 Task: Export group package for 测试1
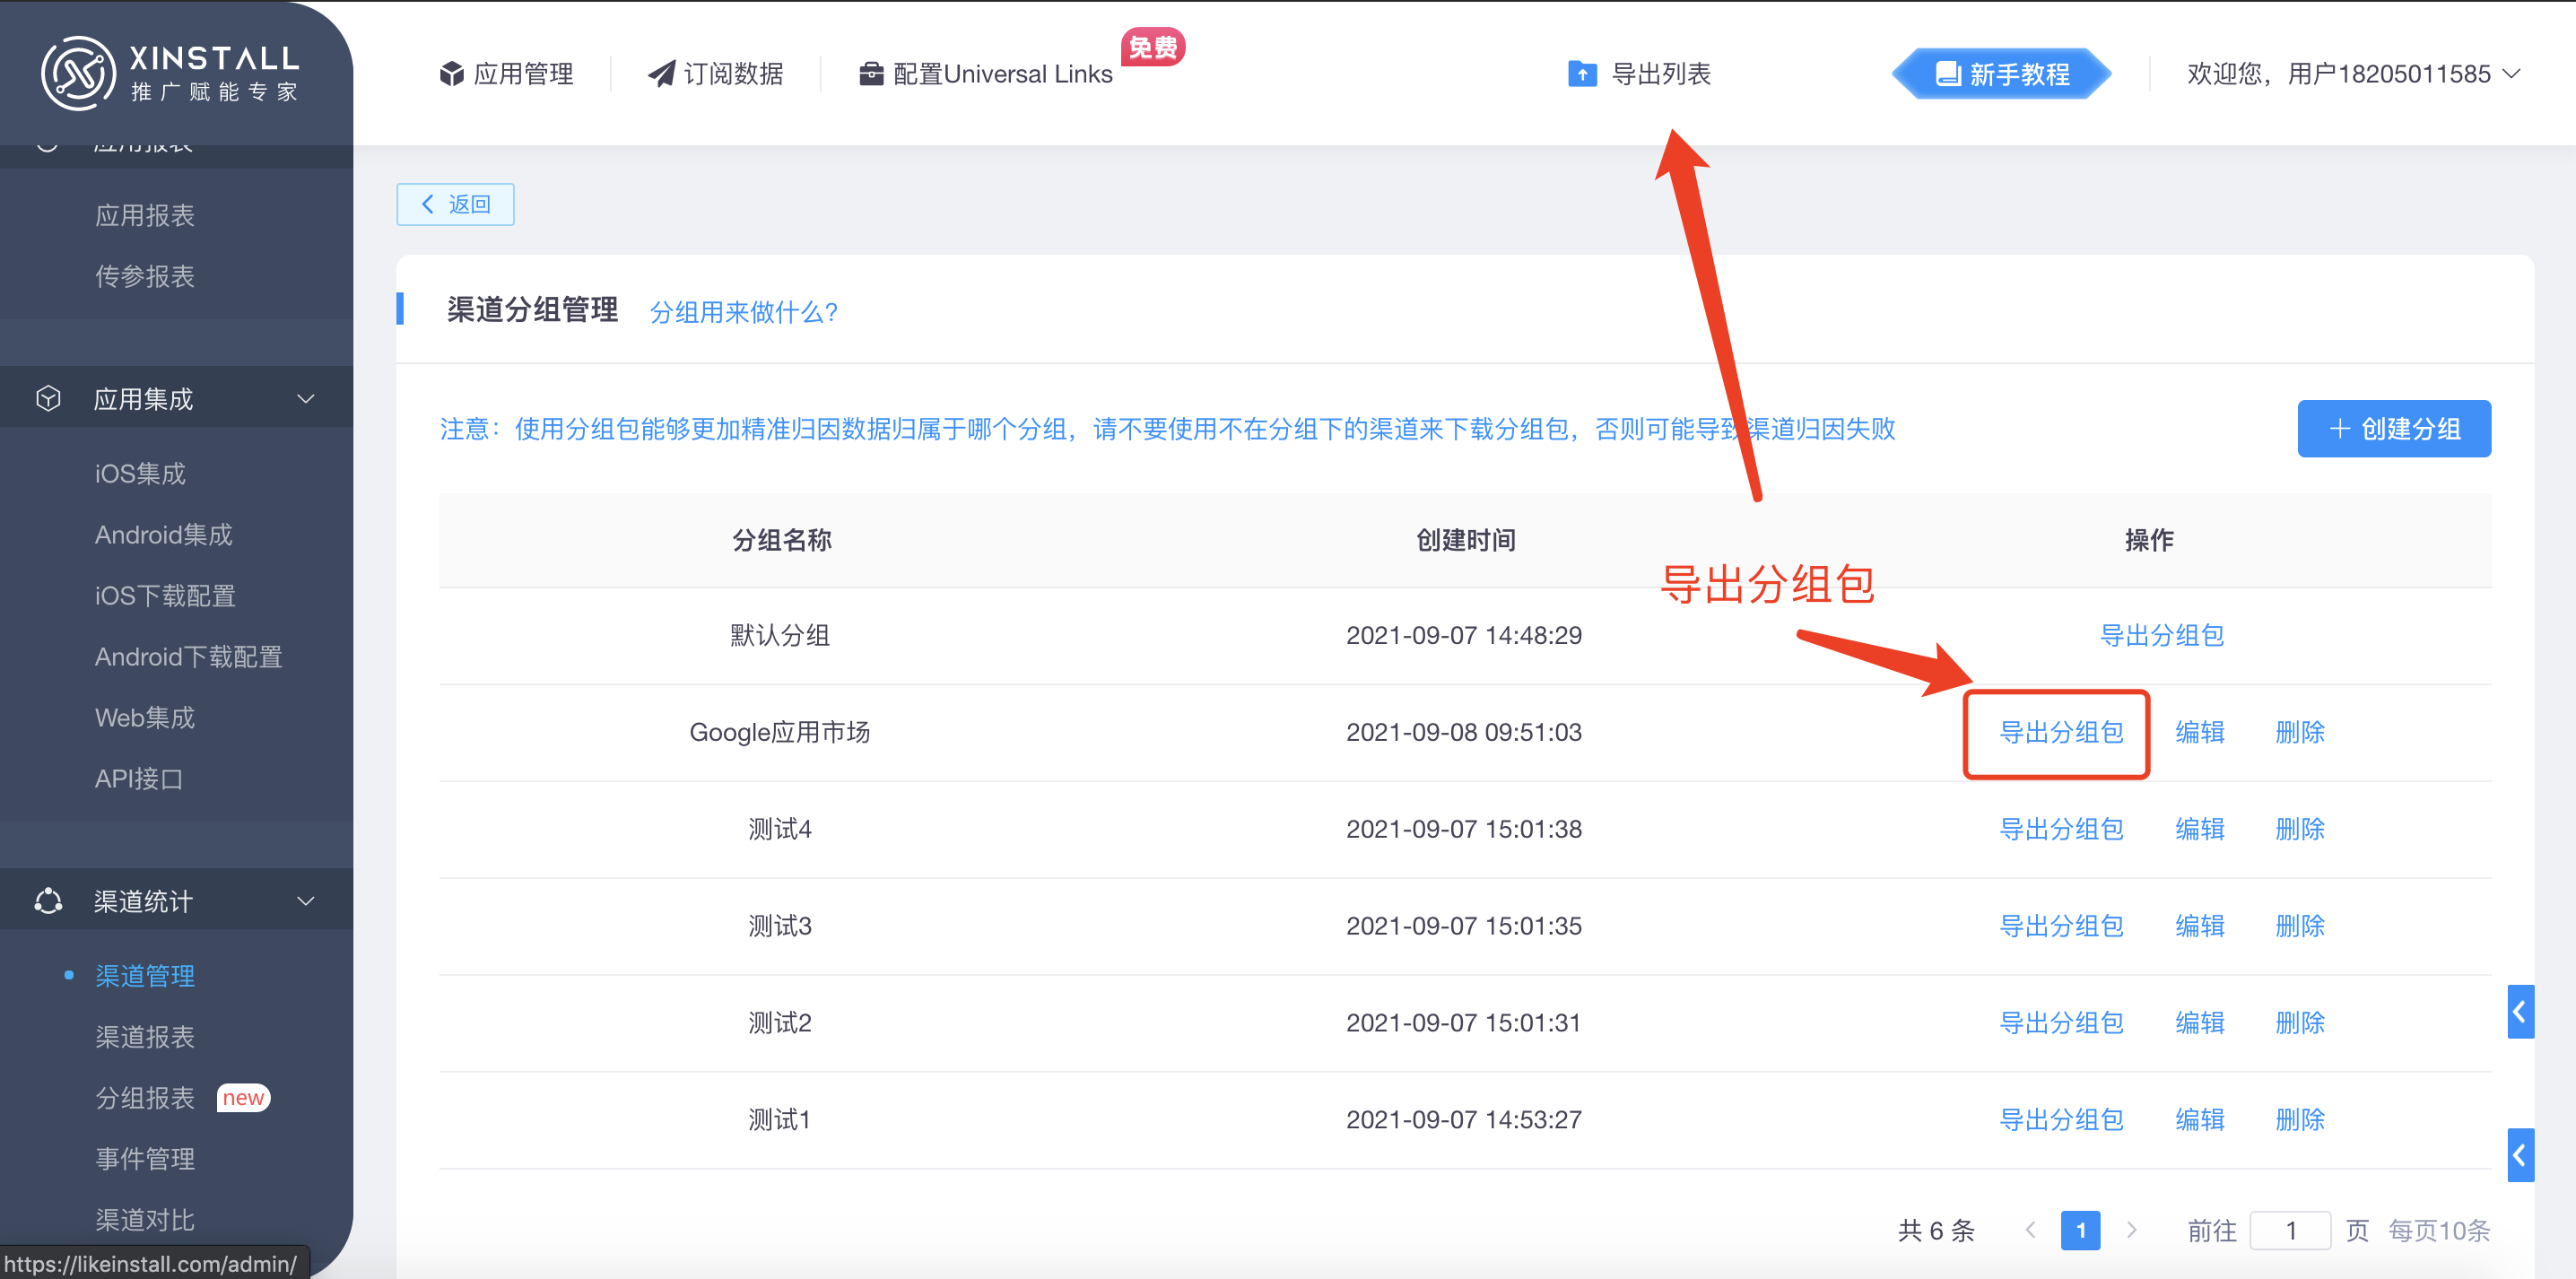(2061, 1120)
